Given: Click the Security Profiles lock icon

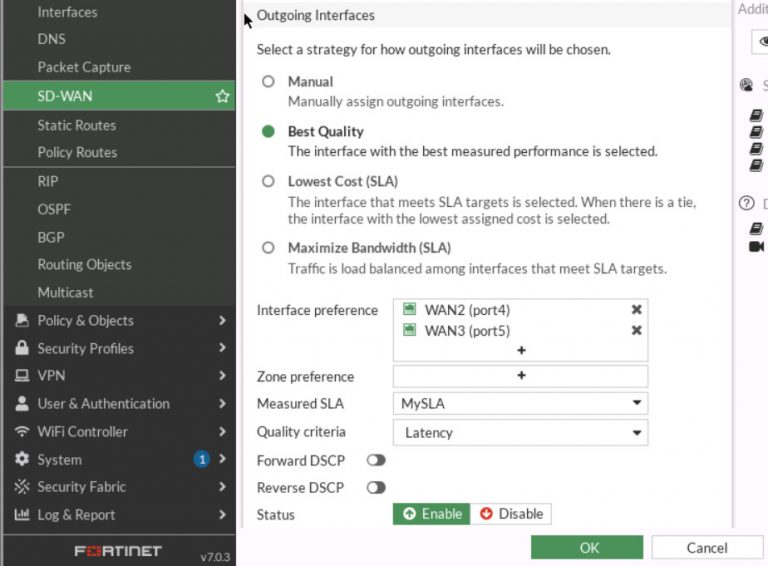Looking at the screenshot, I should click(x=21, y=348).
